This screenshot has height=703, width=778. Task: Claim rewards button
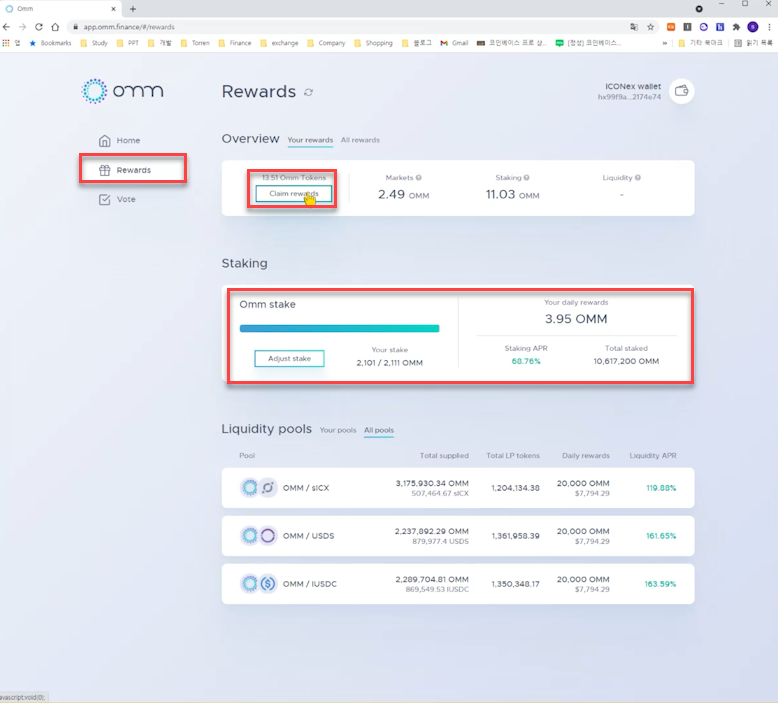pyautogui.click(x=294, y=193)
